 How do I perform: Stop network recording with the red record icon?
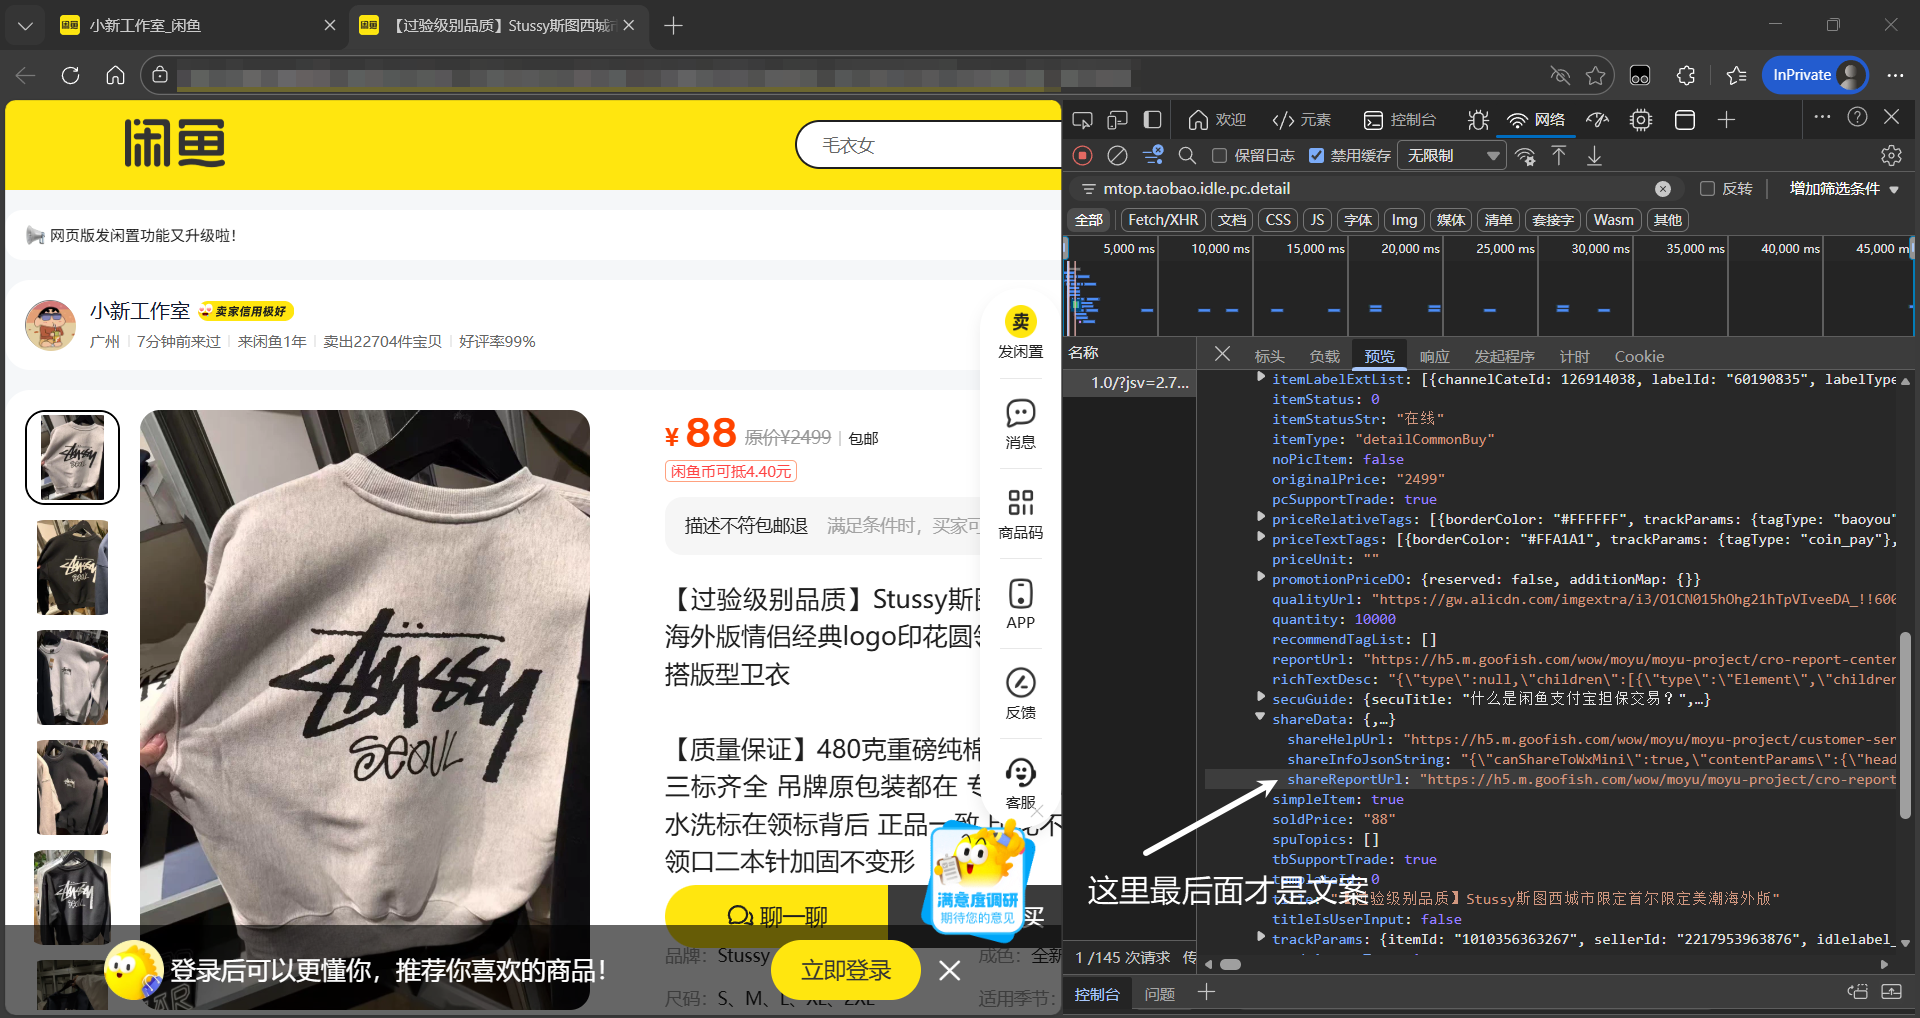tap(1082, 155)
